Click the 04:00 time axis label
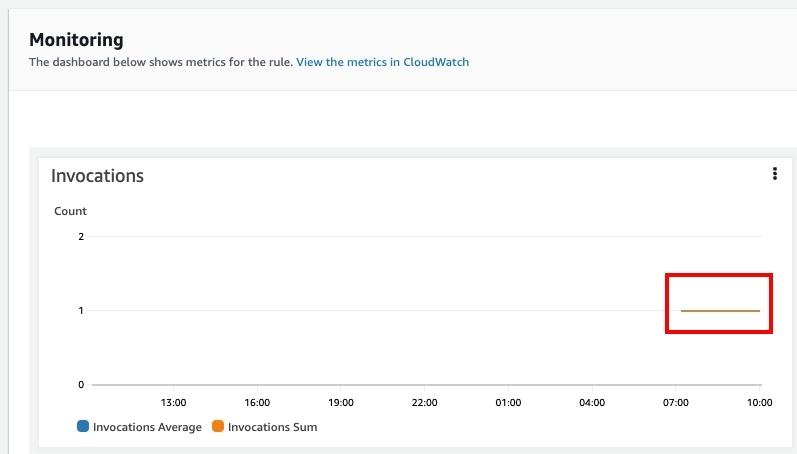 592,403
